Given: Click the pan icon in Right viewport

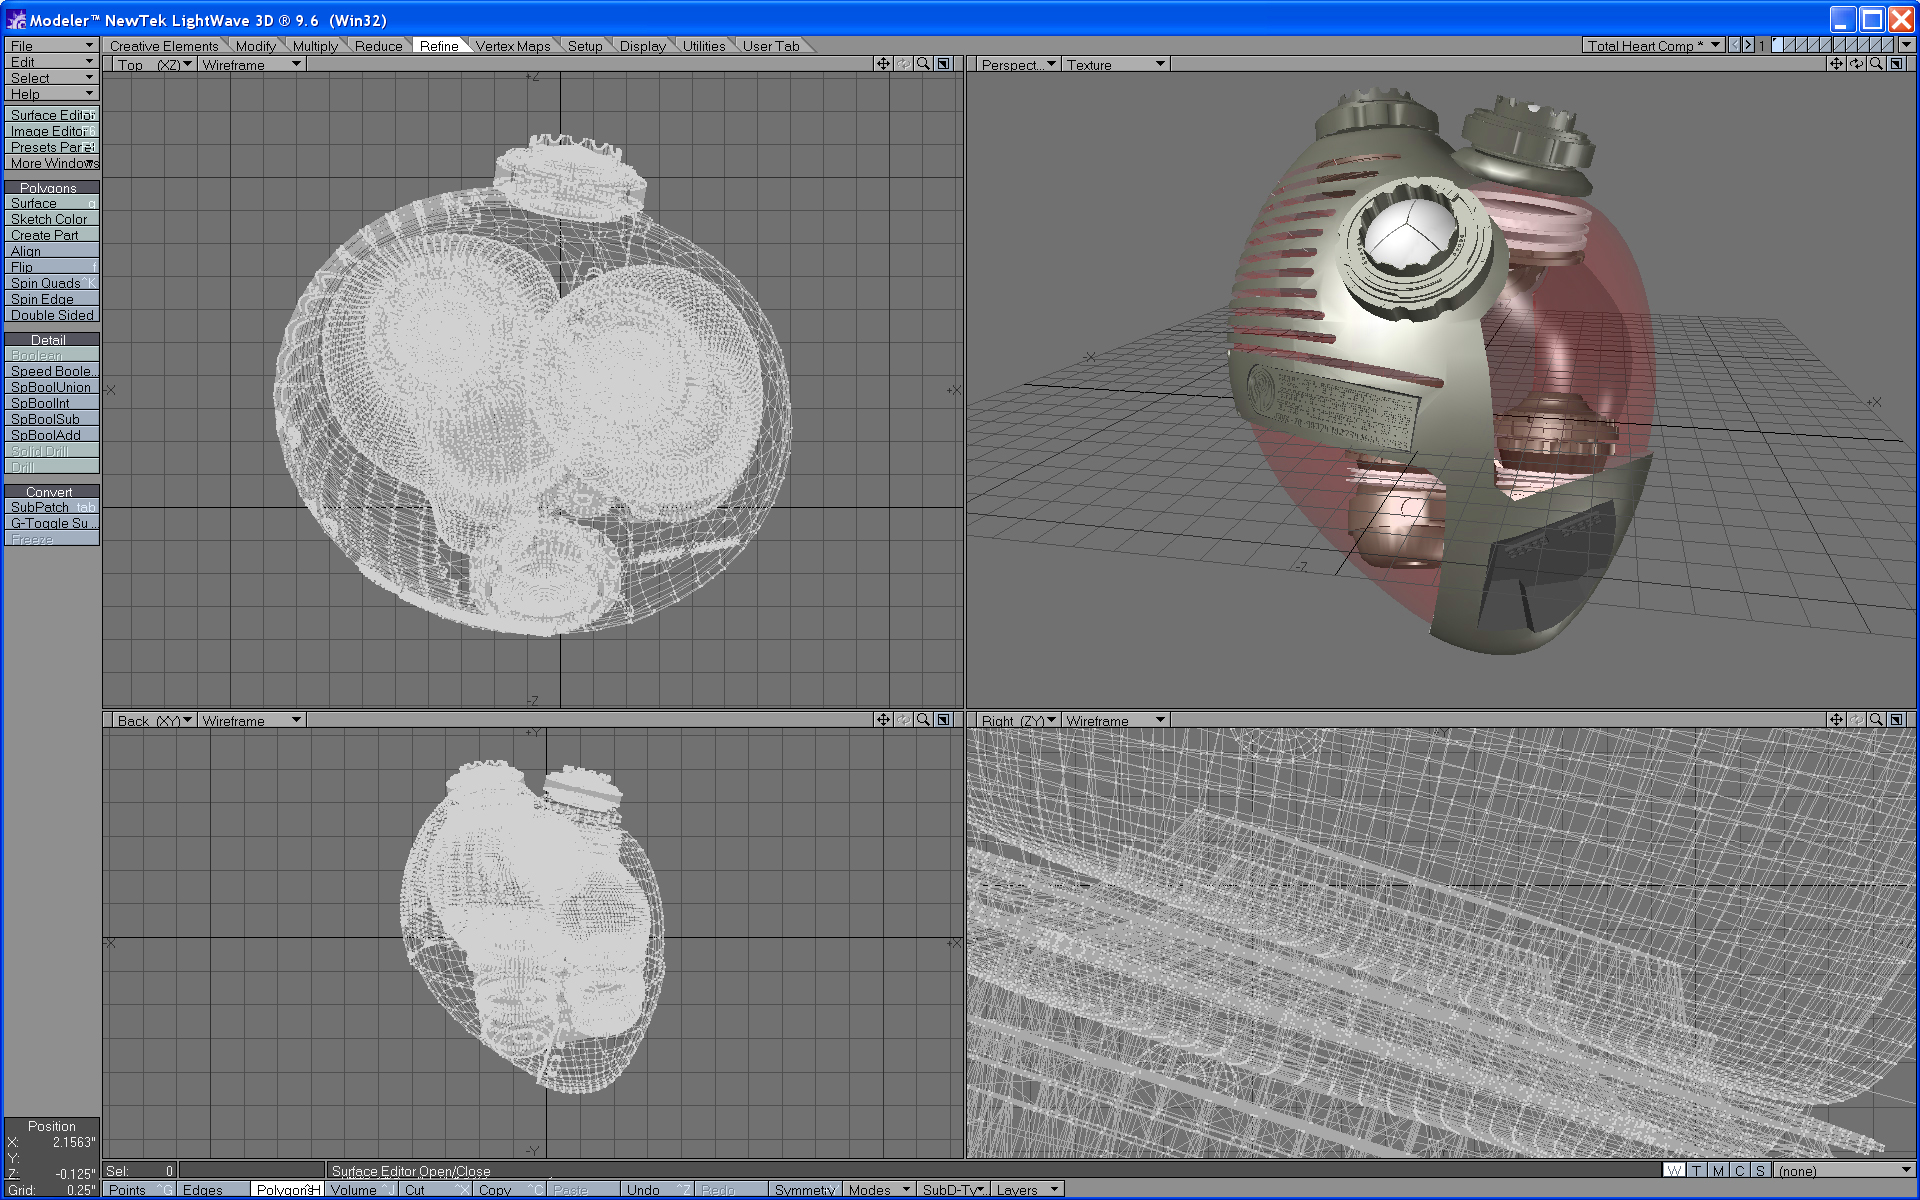Looking at the screenshot, I should click(1836, 720).
